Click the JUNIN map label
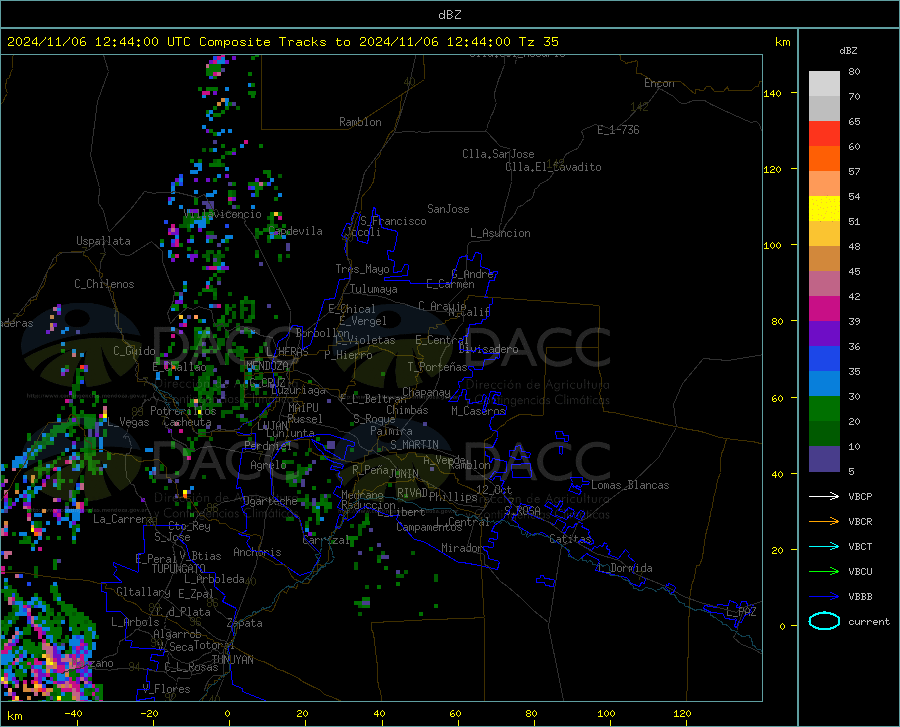900x727 pixels. pyautogui.click(x=404, y=473)
